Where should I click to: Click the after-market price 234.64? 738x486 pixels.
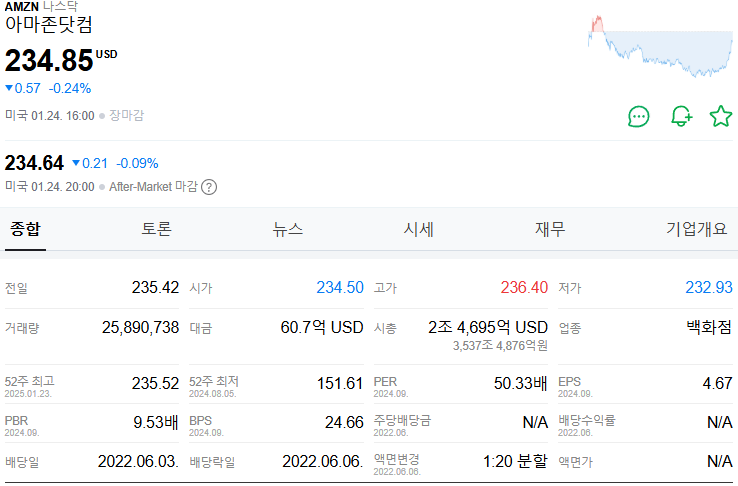[x=34, y=163]
